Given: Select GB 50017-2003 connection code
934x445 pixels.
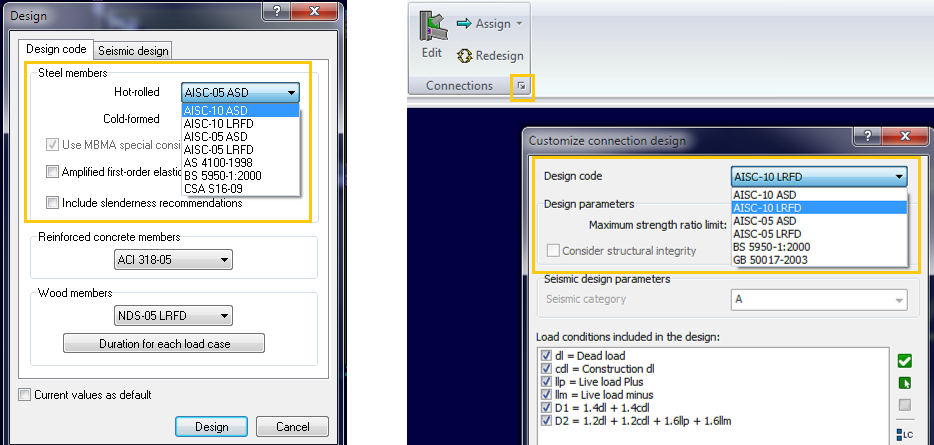Looking at the screenshot, I should (819, 260).
